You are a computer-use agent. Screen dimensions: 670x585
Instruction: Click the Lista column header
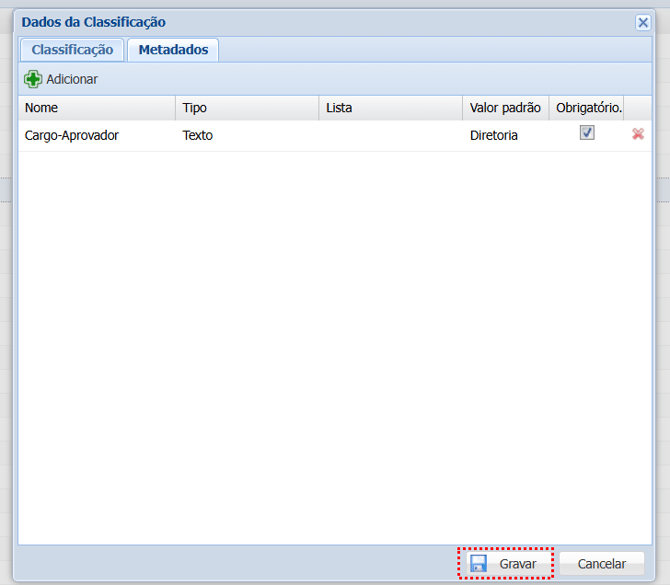(x=390, y=108)
